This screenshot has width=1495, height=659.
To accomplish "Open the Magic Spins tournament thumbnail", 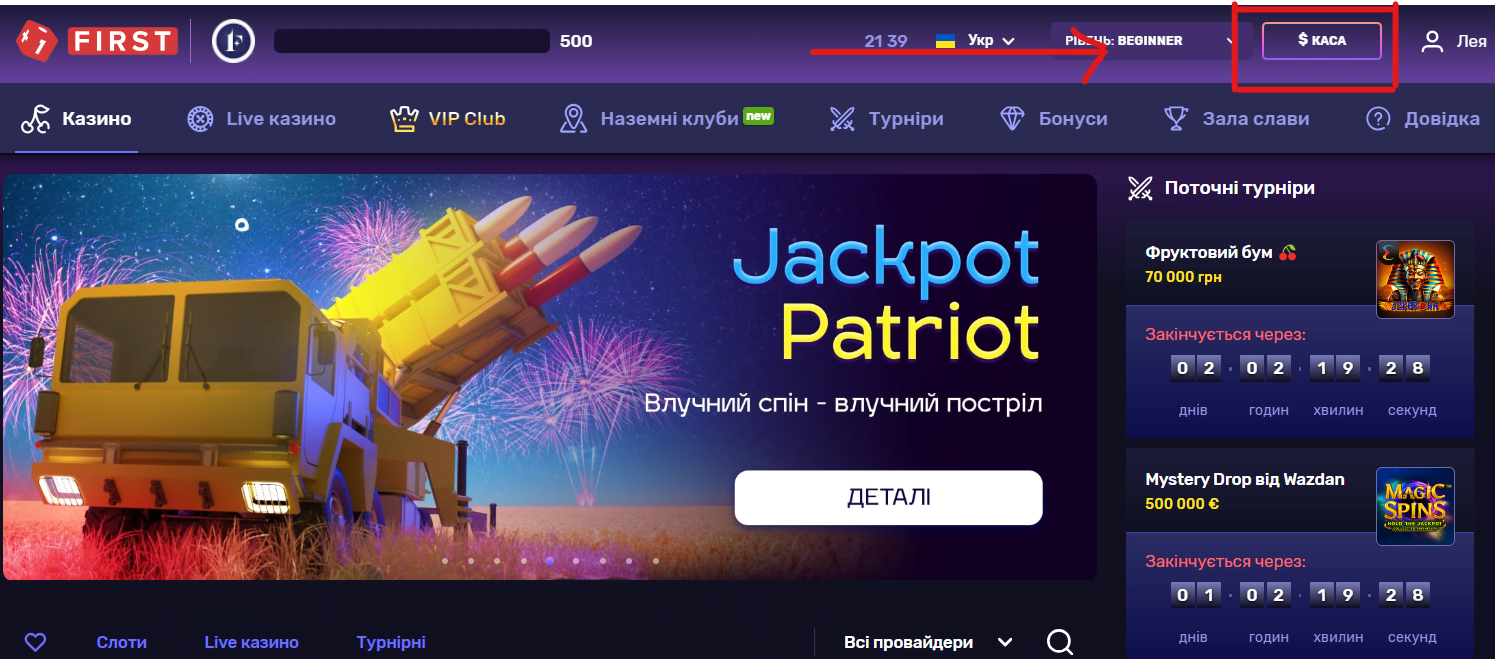I will coord(1415,506).
